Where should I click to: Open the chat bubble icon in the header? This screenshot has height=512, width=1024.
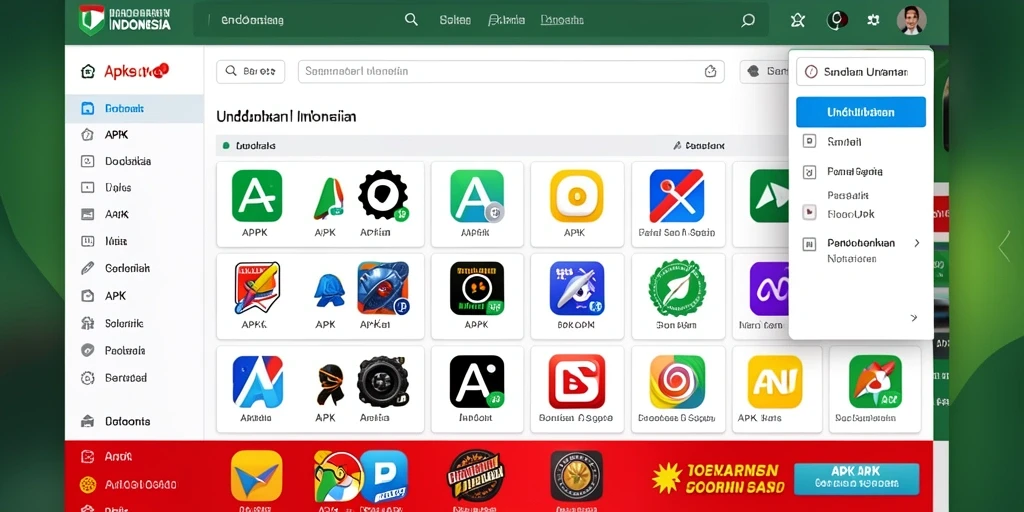[x=748, y=20]
